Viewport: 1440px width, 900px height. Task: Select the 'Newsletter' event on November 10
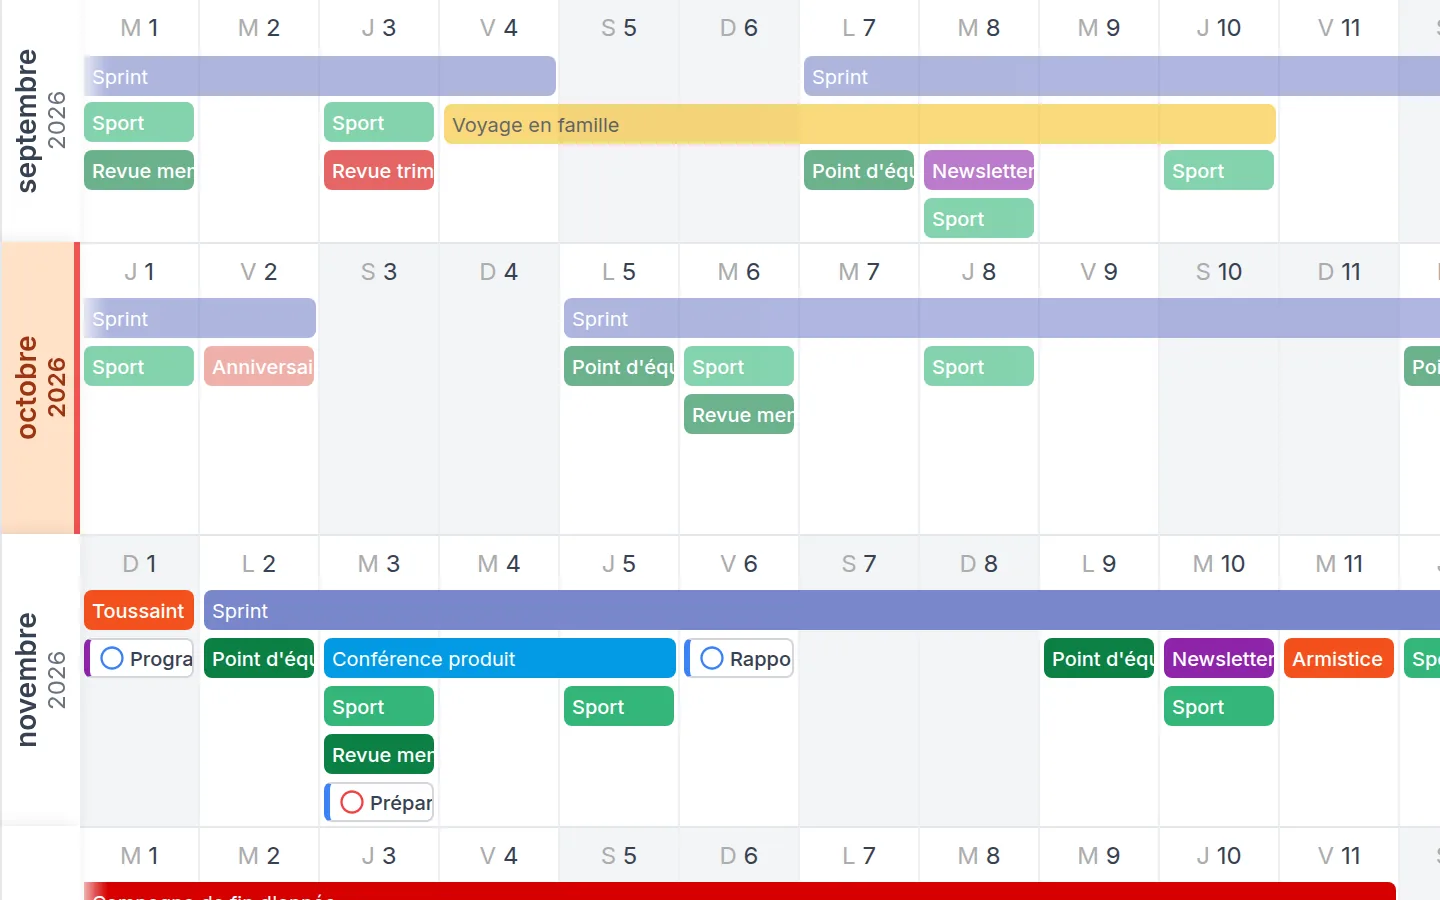point(1219,658)
